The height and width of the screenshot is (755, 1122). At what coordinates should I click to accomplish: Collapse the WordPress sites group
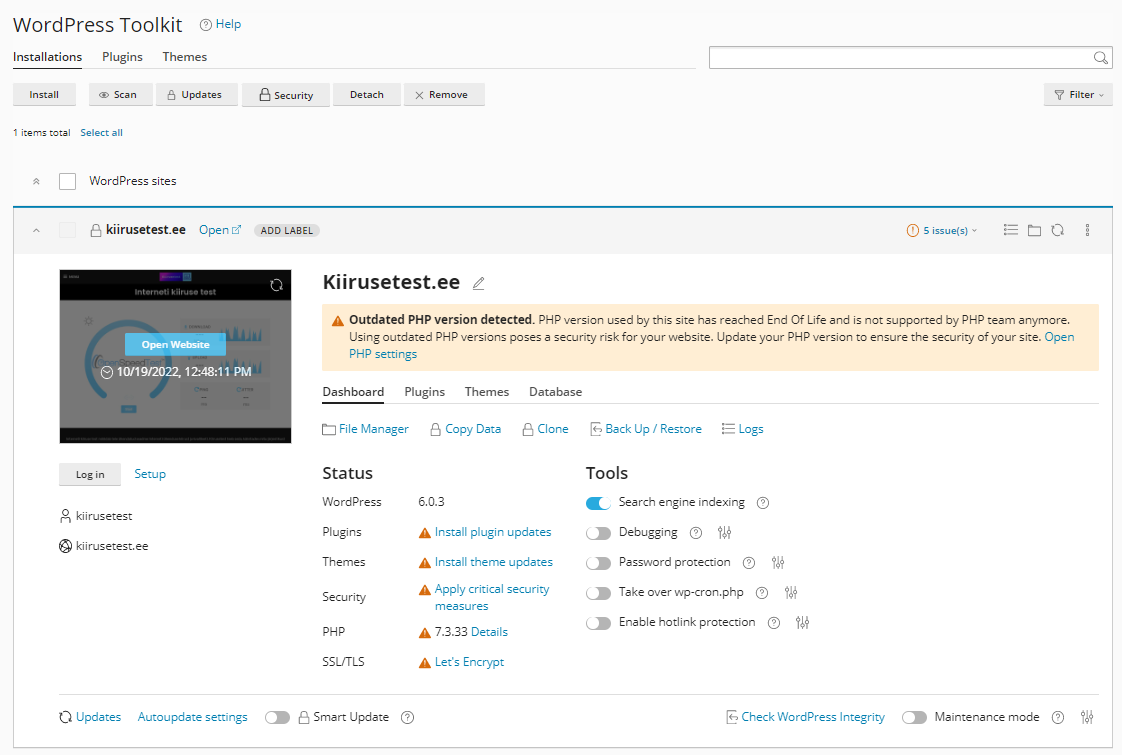tap(36, 181)
